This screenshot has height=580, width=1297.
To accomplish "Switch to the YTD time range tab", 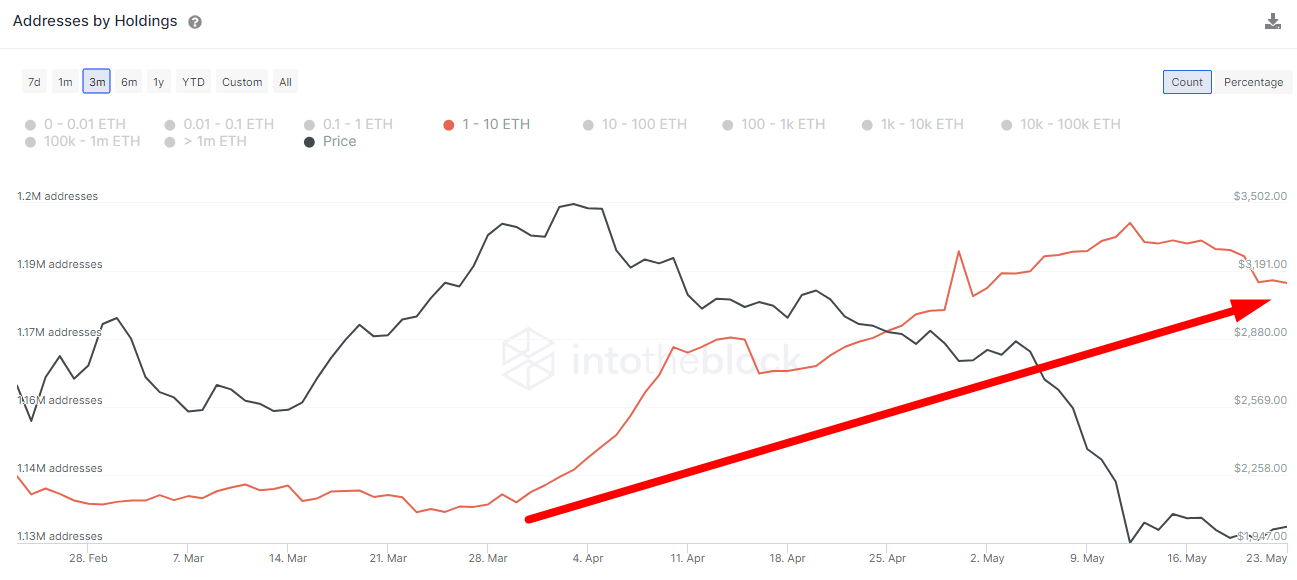I will tap(192, 81).
